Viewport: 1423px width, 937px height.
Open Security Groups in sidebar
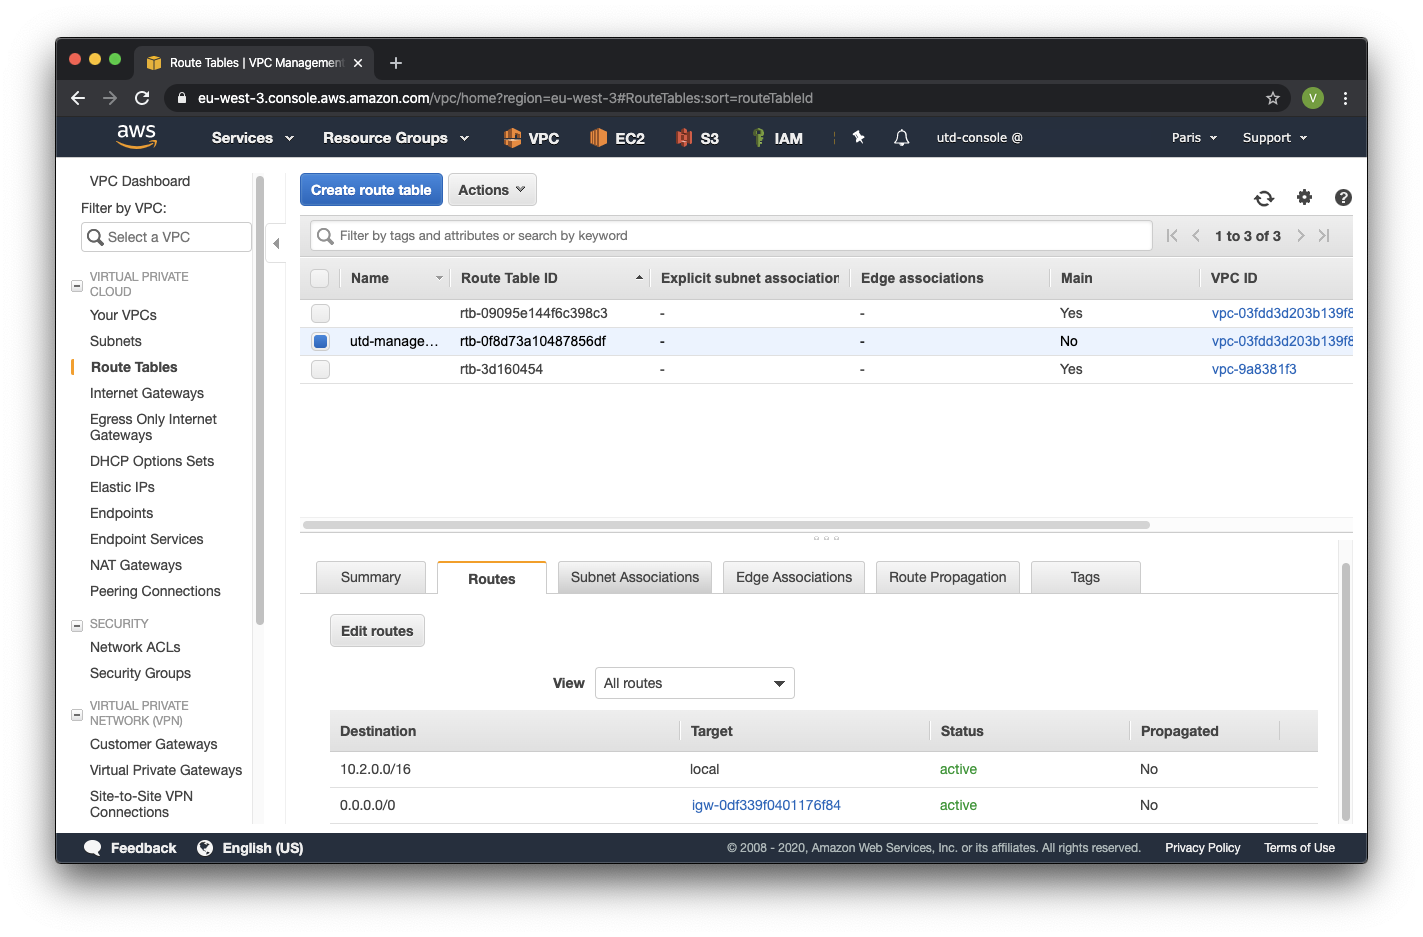click(x=140, y=673)
